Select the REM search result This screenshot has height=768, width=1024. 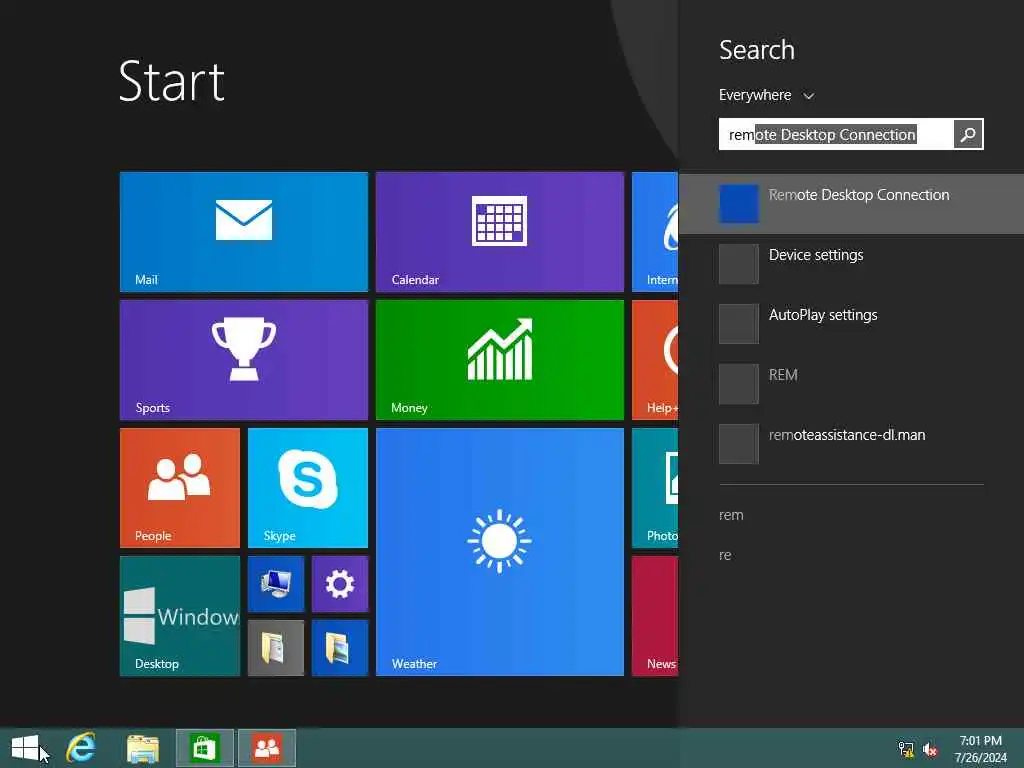pyautogui.click(x=852, y=384)
